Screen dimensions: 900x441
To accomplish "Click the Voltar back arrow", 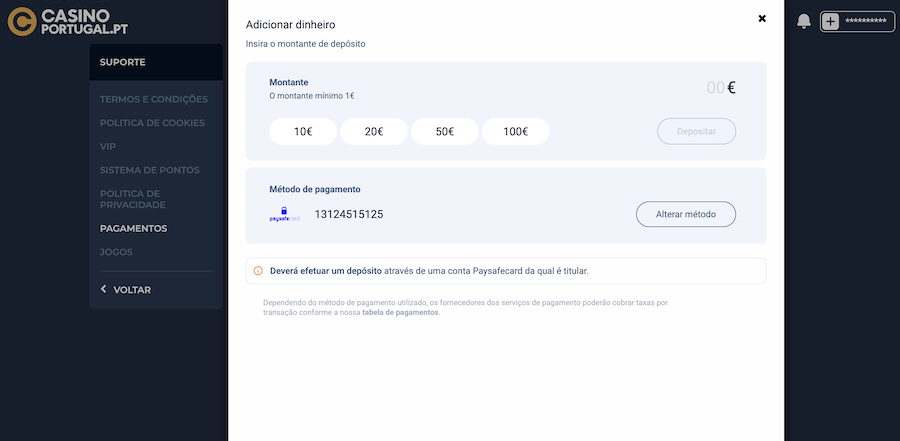I will coord(103,289).
